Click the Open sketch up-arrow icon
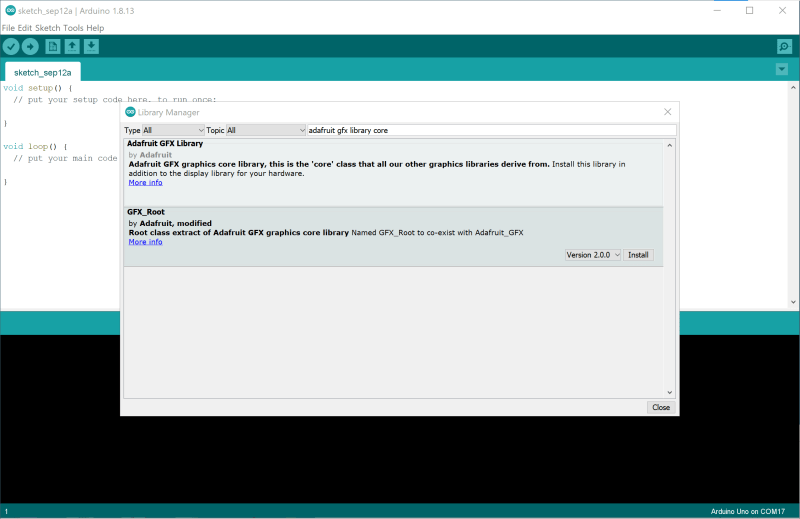The height and width of the screenshot is (519, 800). point(72,46)
